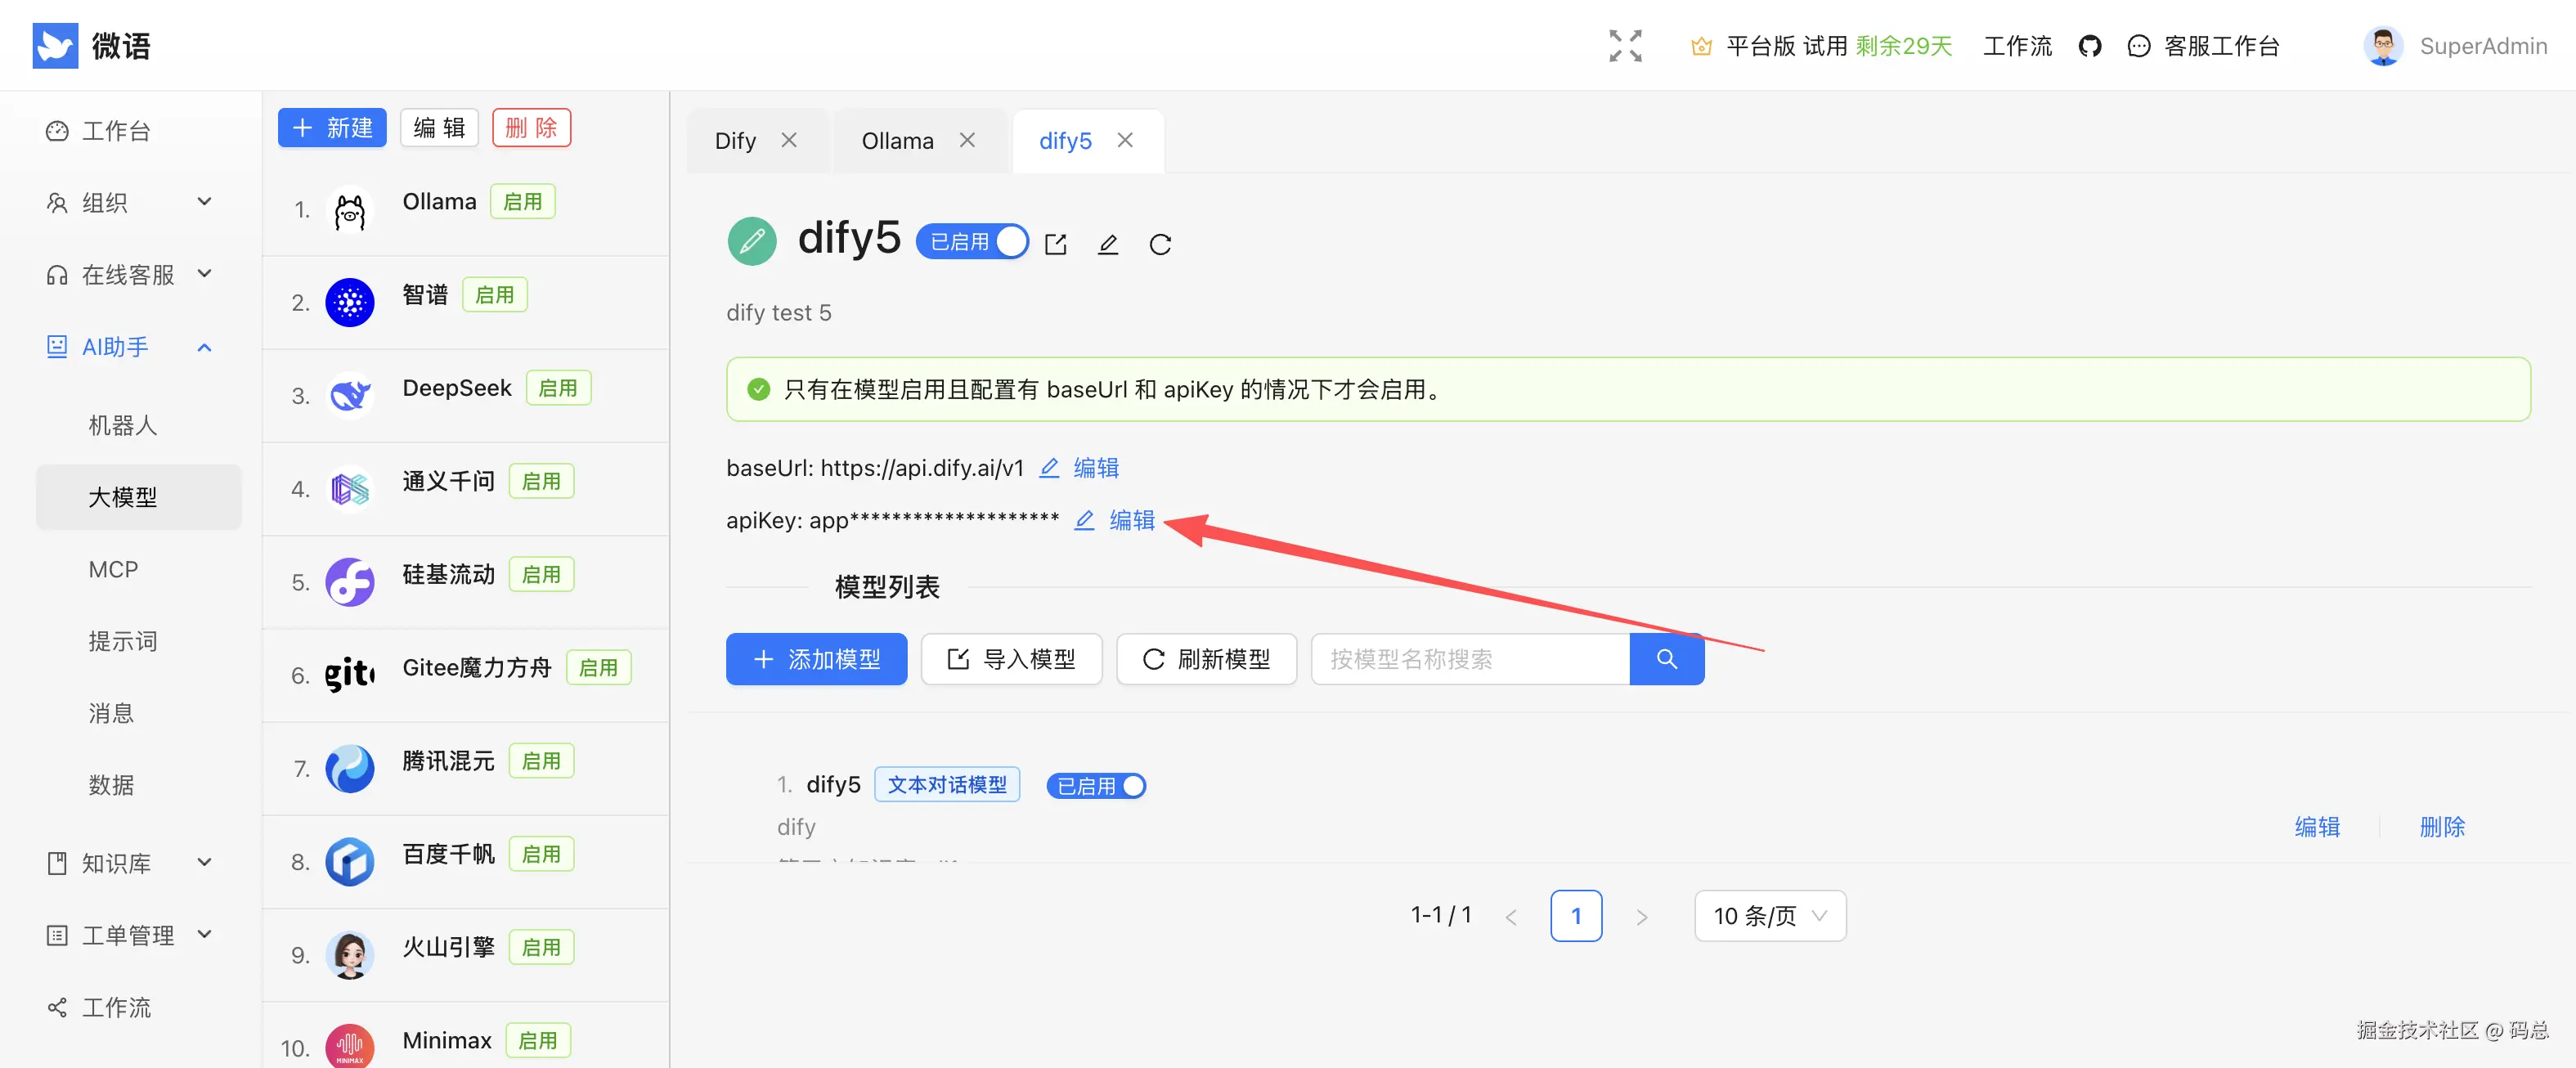Click the 添加模型 button
This screenshot has height=1068, width=2576.
pyautogui.click(x=816, y=659)
